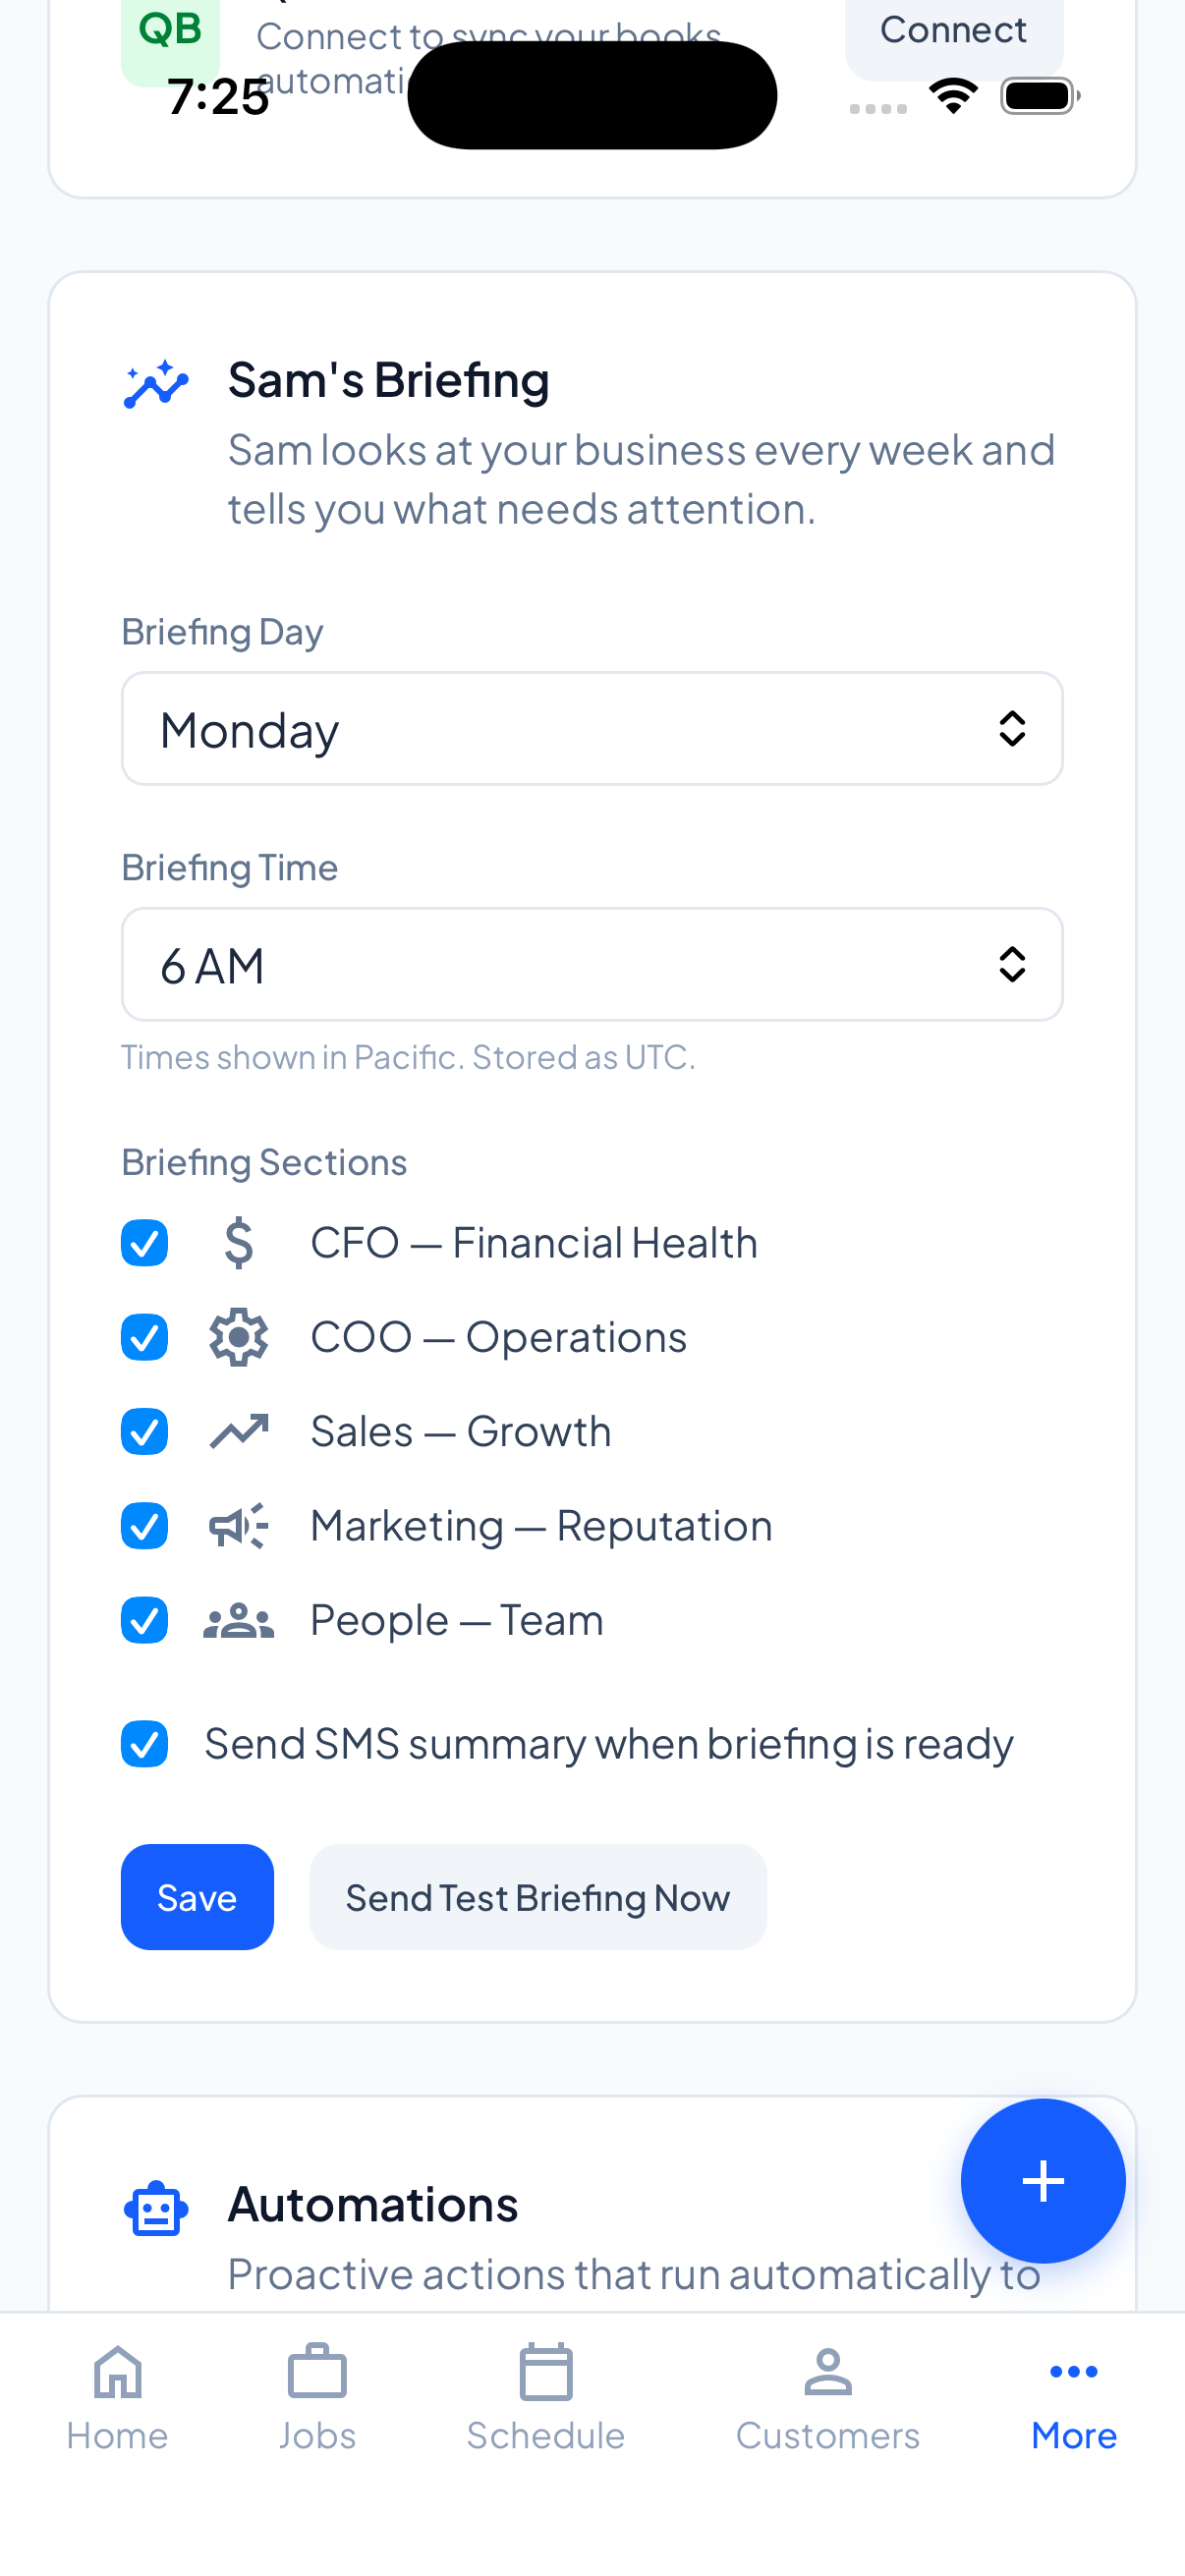Open the Briefing Time dropdown
The width and height of the screenshot is (1185, 2576).
coord(591,965)
